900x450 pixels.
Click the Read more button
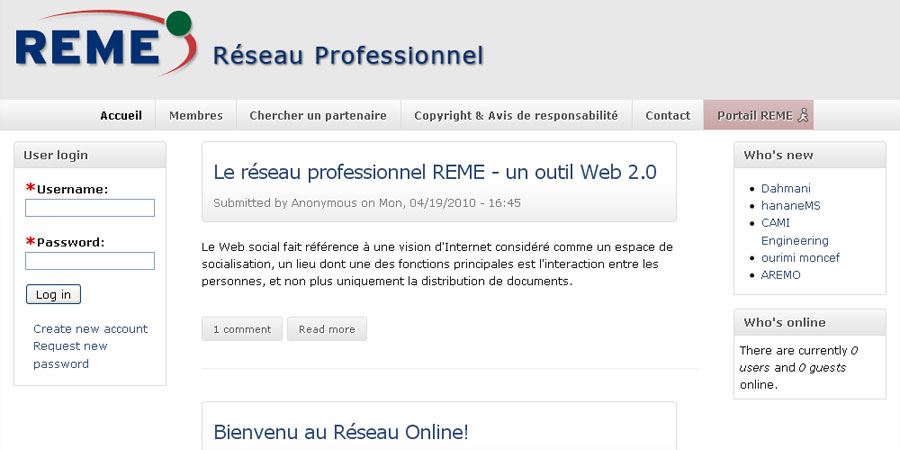pos(327,329)
